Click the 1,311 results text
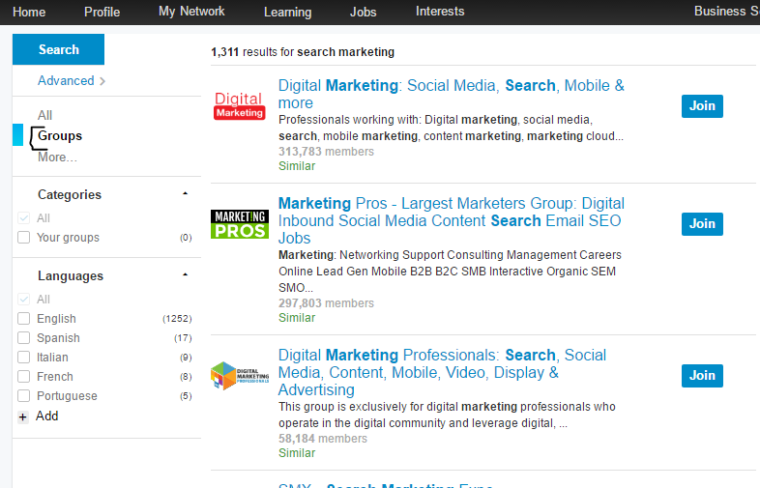This screenshot has width=760, height=488. (x=303, y=52)
